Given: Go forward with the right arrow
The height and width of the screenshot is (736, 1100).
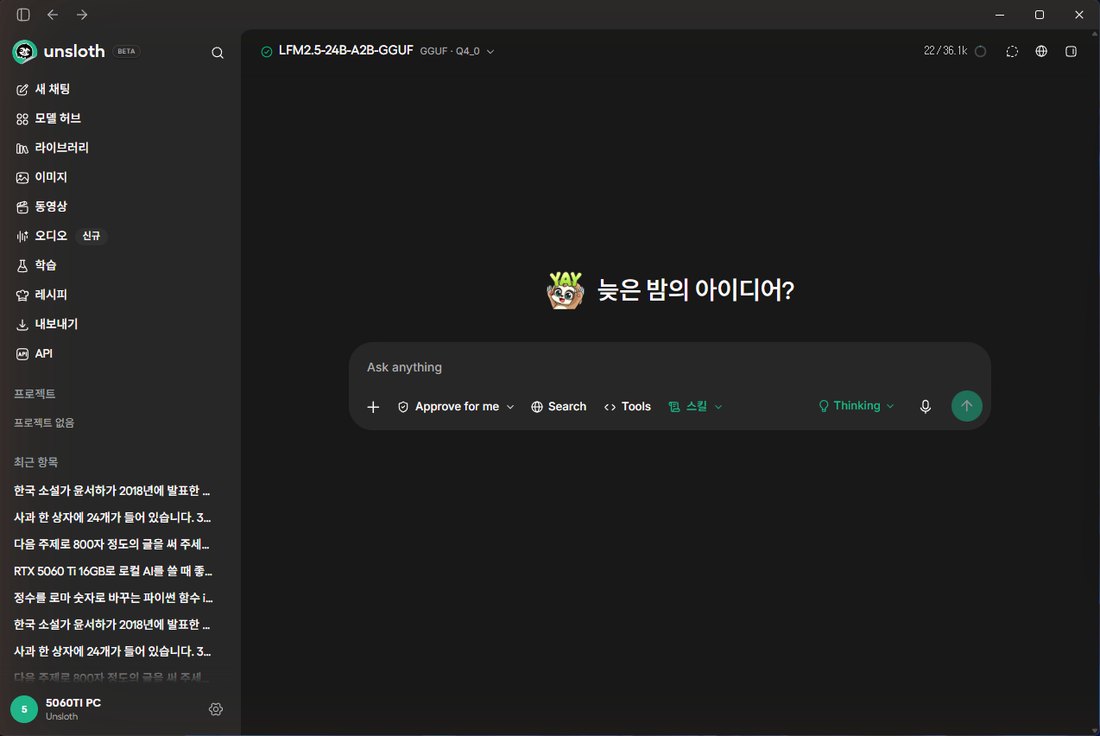Looking at the screenshot, I should tap(82, 15).
